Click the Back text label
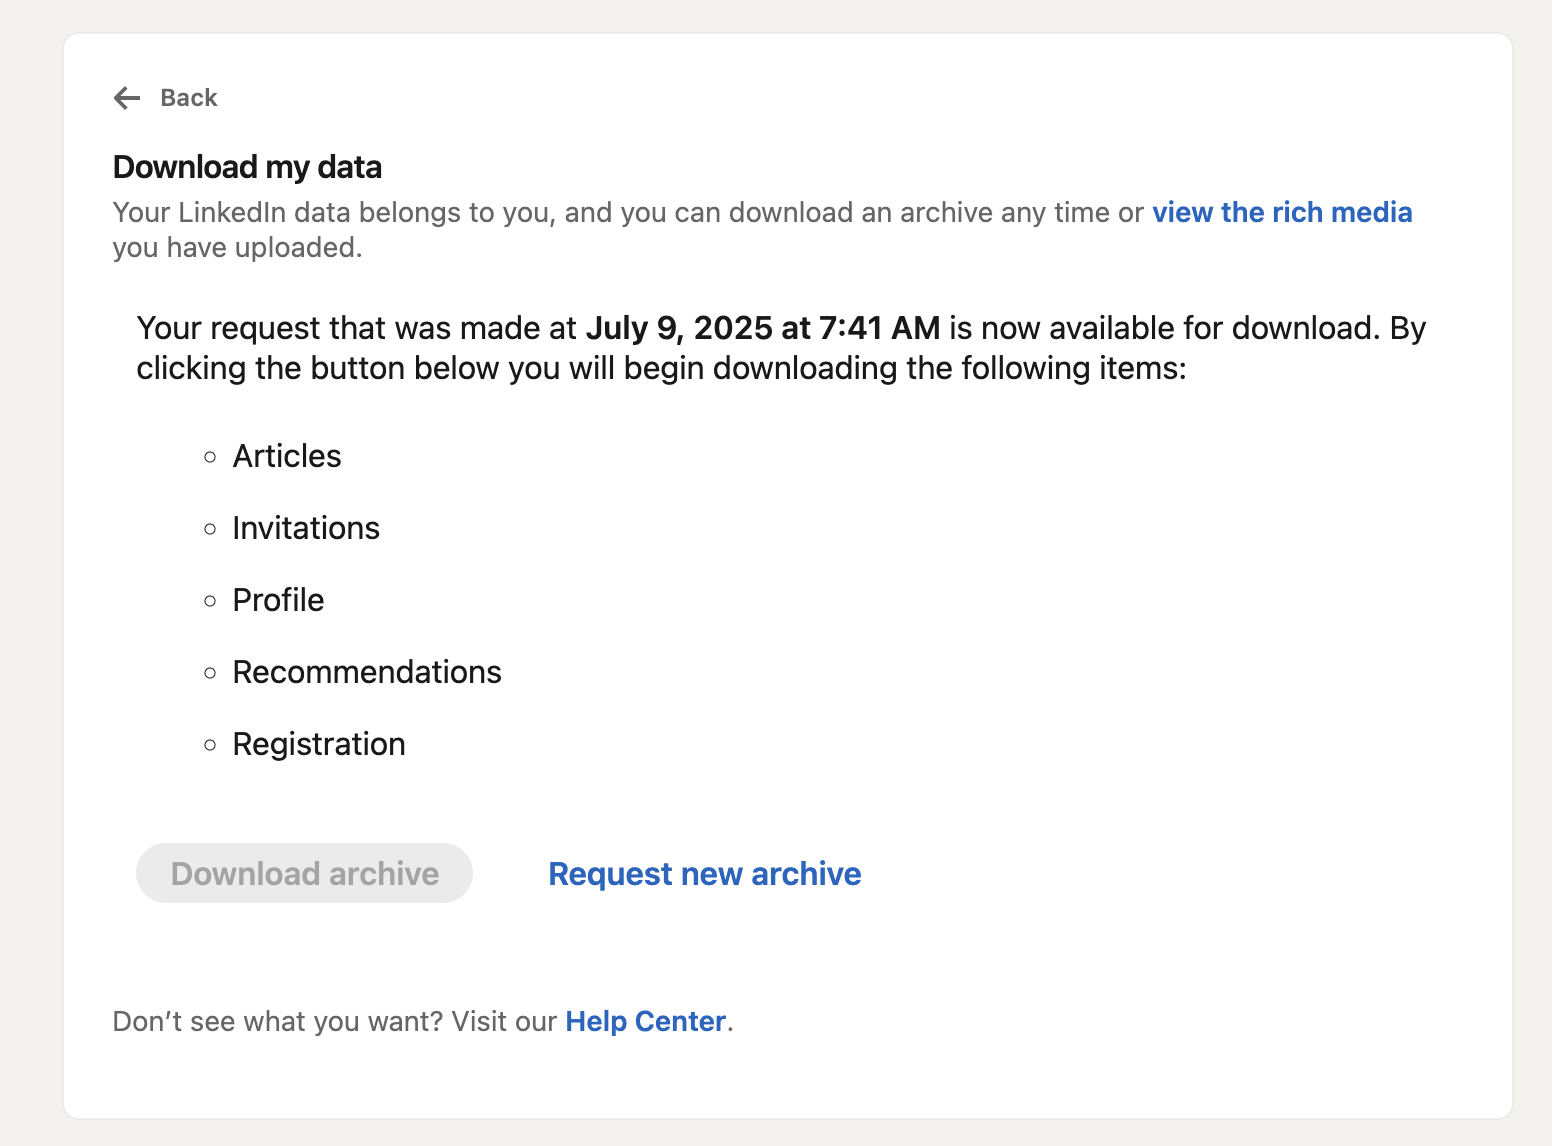The height and width of the screenshot is (1146, 1552). coord(189,98)
